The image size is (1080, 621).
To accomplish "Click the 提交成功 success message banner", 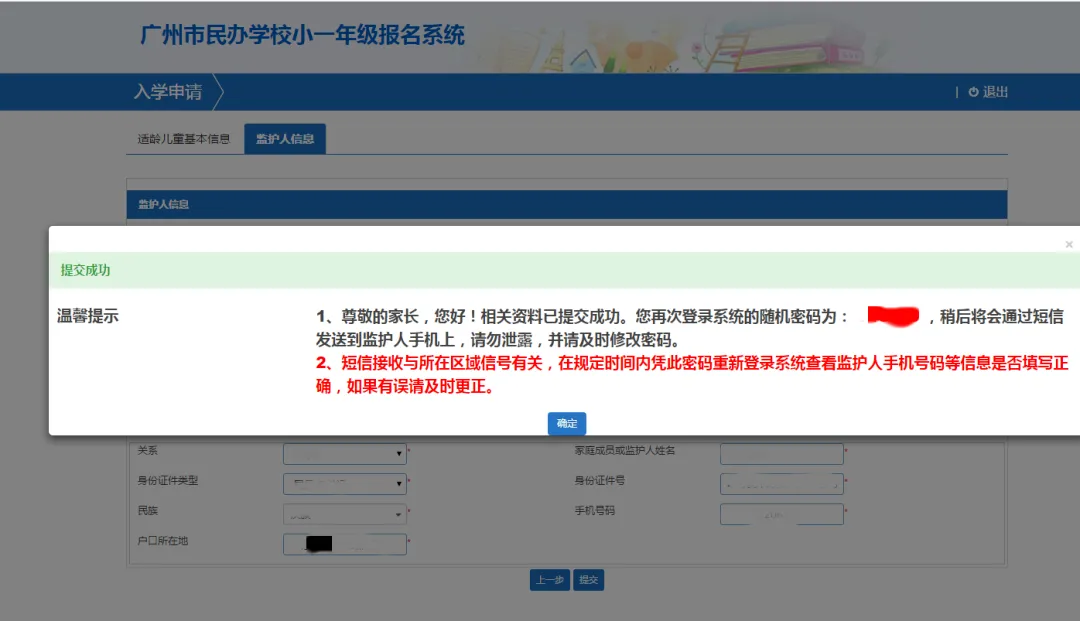I will pyautogui.click(x=88, y=269).
